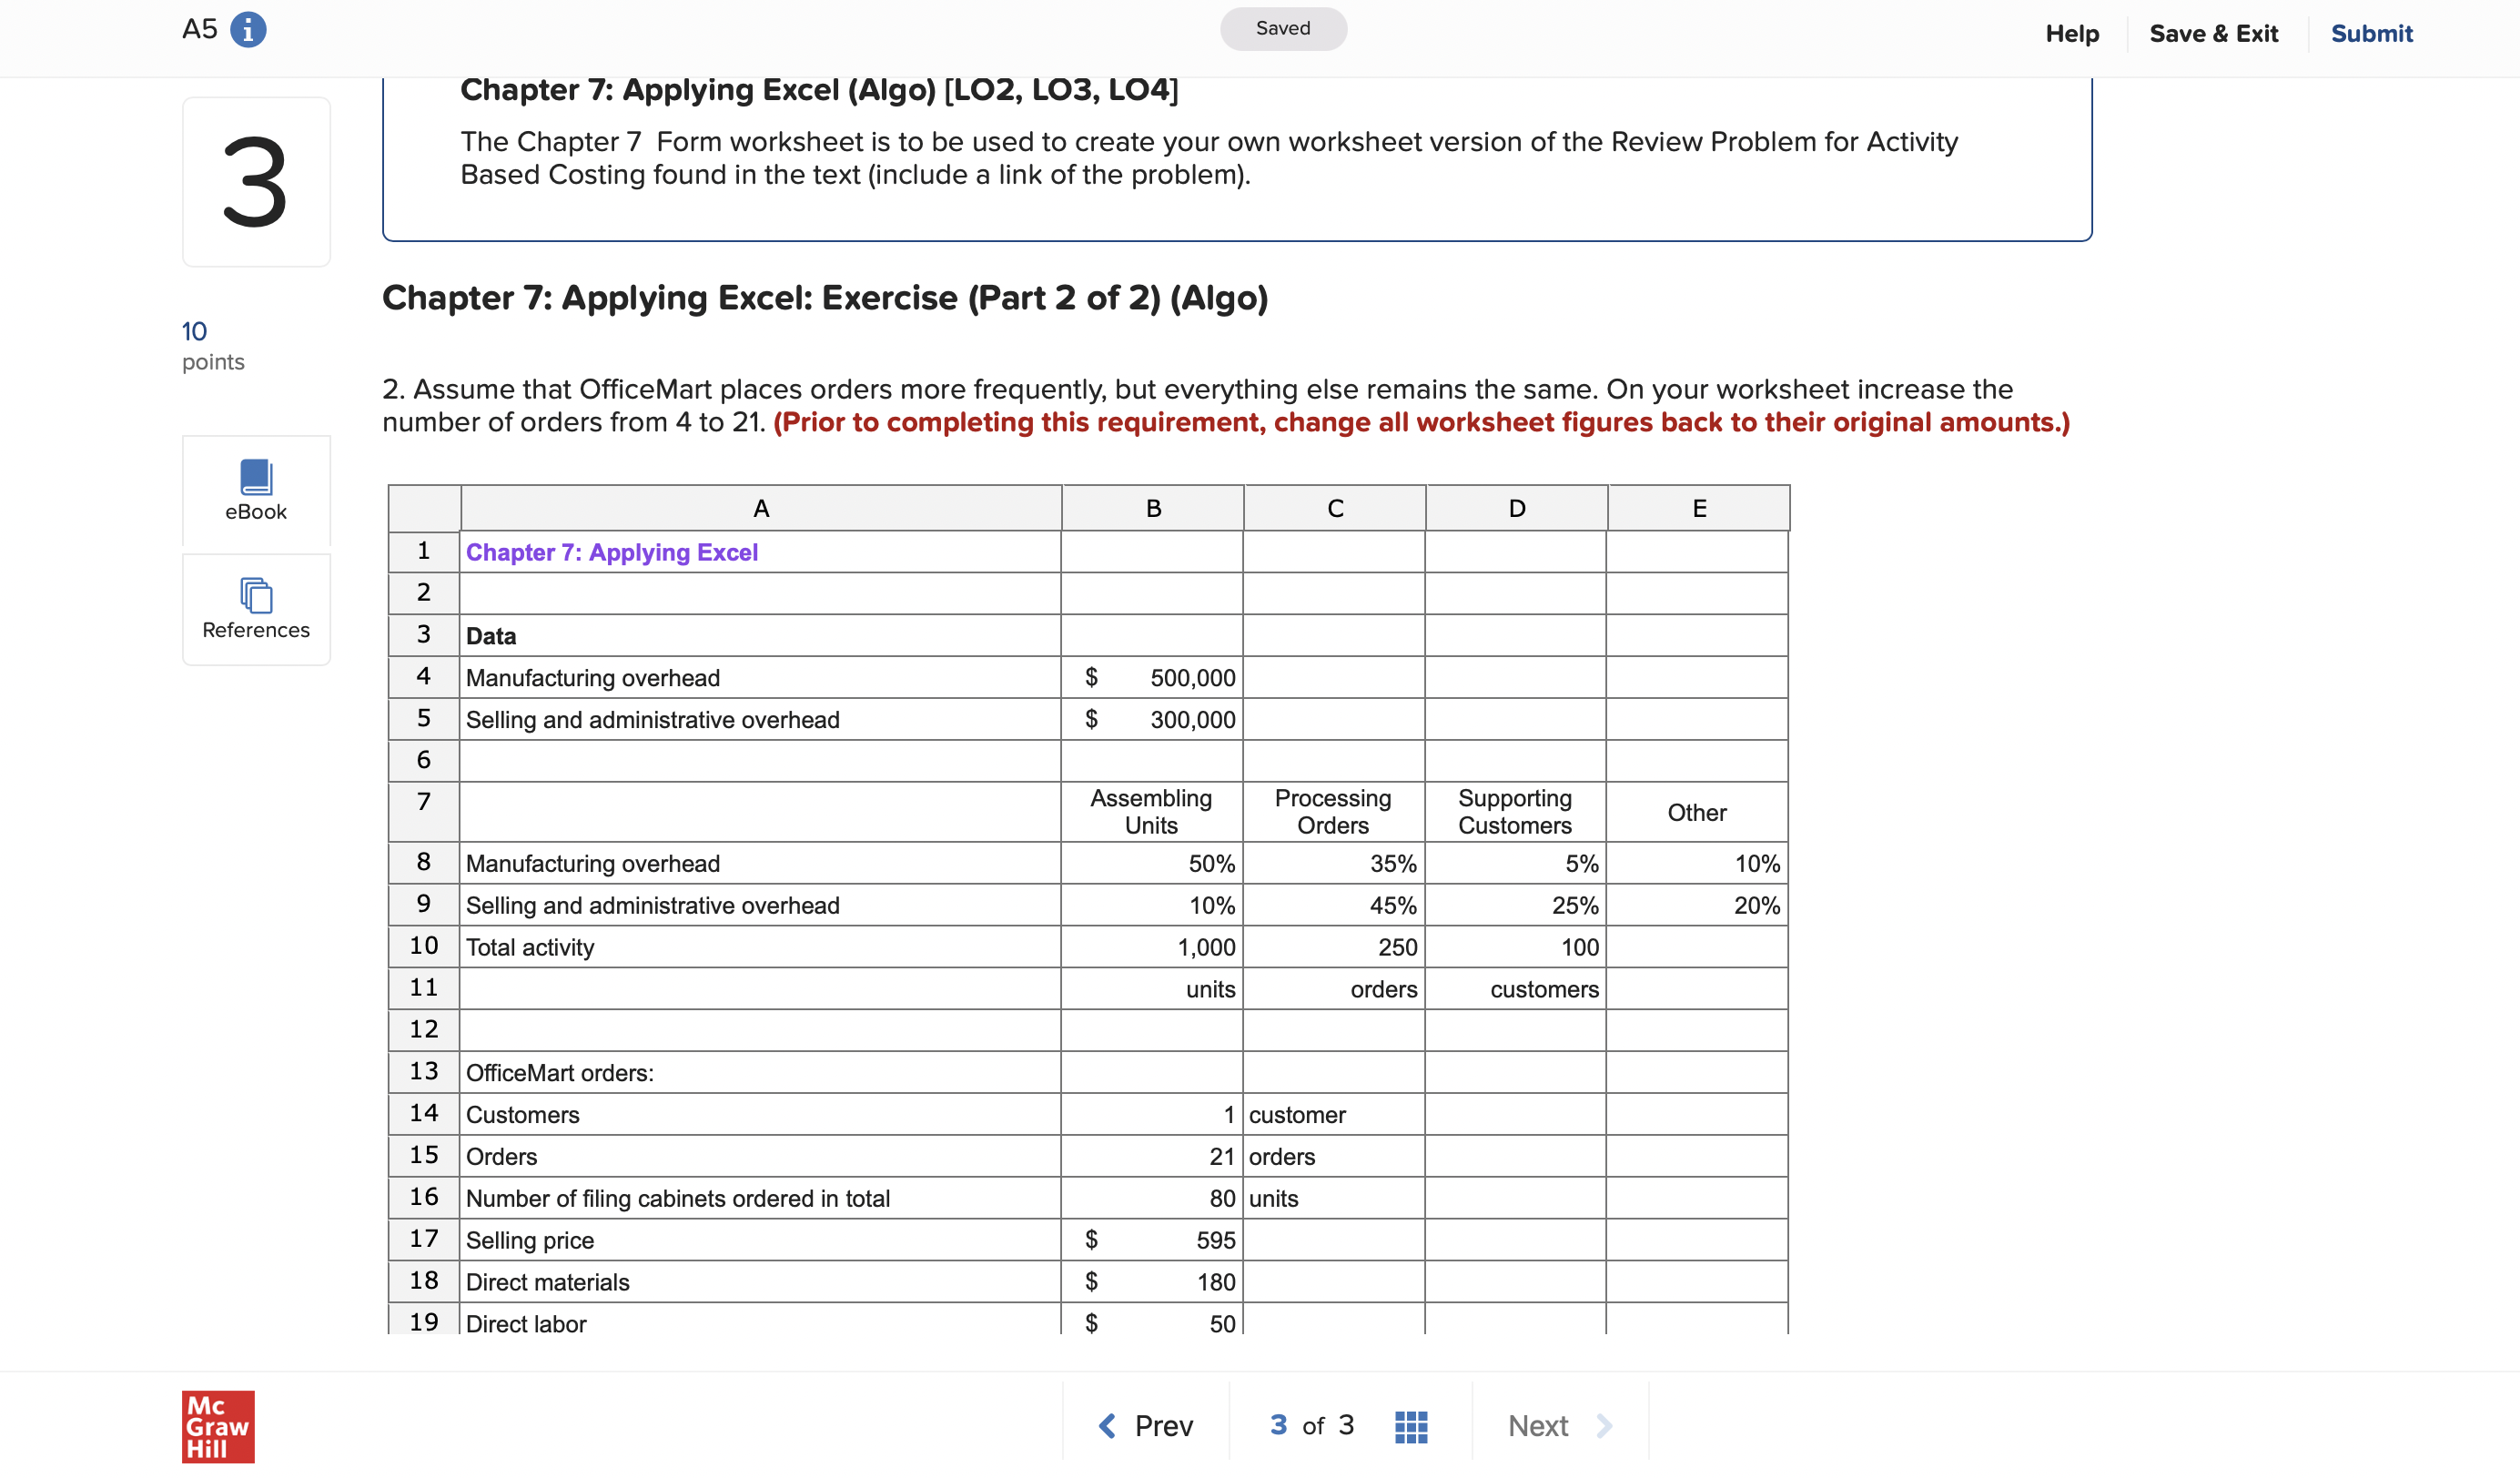Image resolution: width=2520 pixels, height=1478 pixels.
Task: Click the right chevron on Next
Action: tap(1603, 1425)
